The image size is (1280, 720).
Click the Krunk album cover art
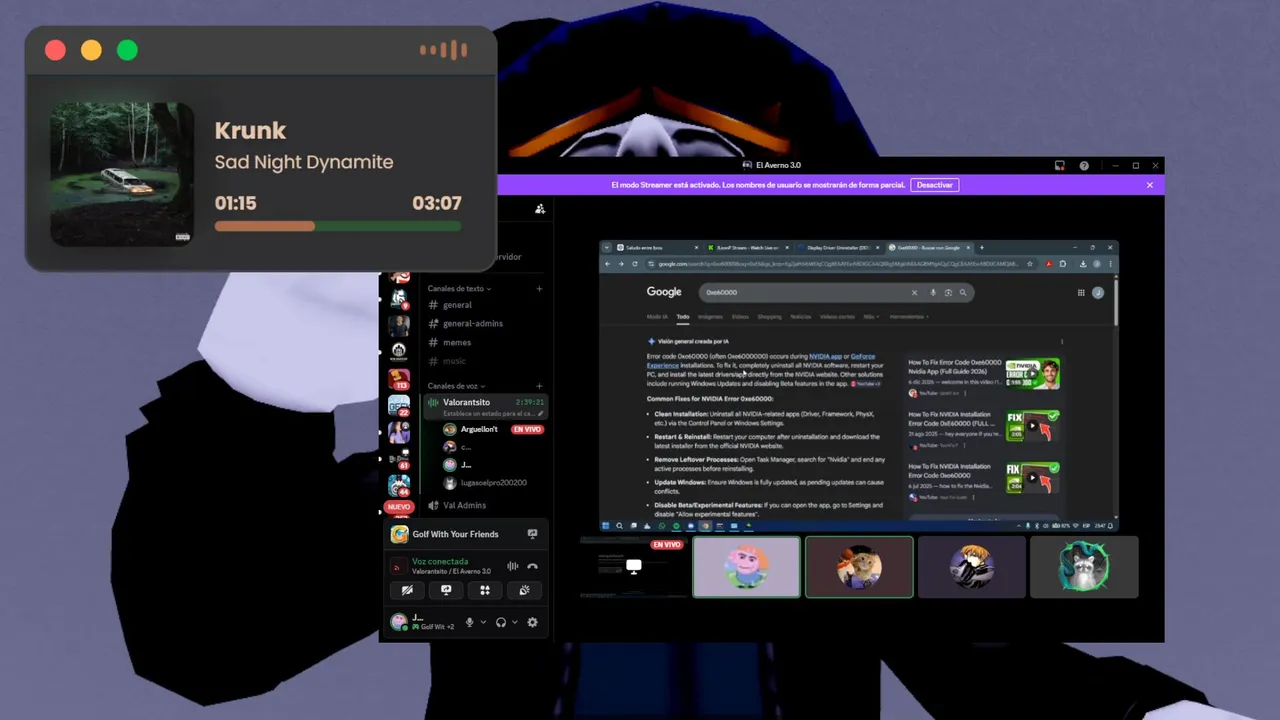coord(122,174)
